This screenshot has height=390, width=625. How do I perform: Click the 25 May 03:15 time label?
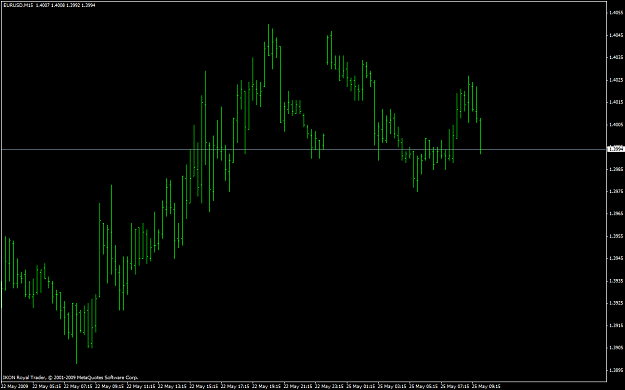point(392,386)
